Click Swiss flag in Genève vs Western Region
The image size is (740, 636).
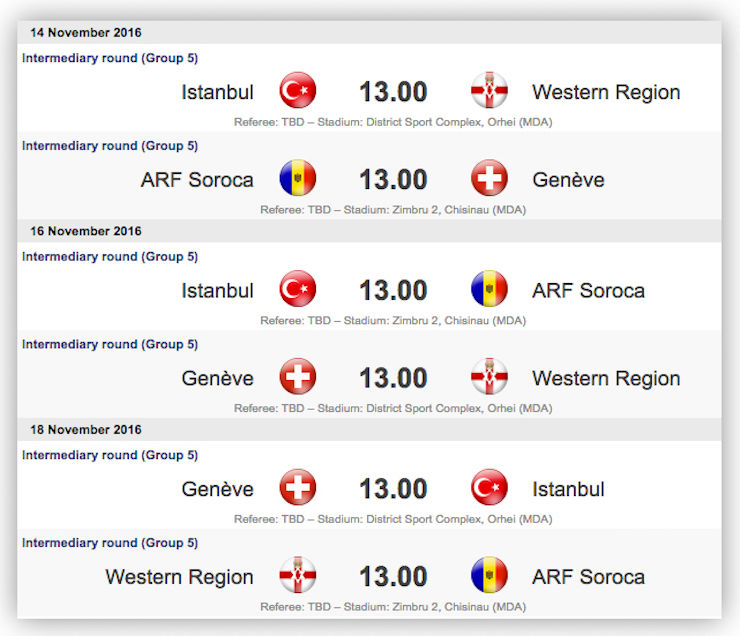coord(298,377)
